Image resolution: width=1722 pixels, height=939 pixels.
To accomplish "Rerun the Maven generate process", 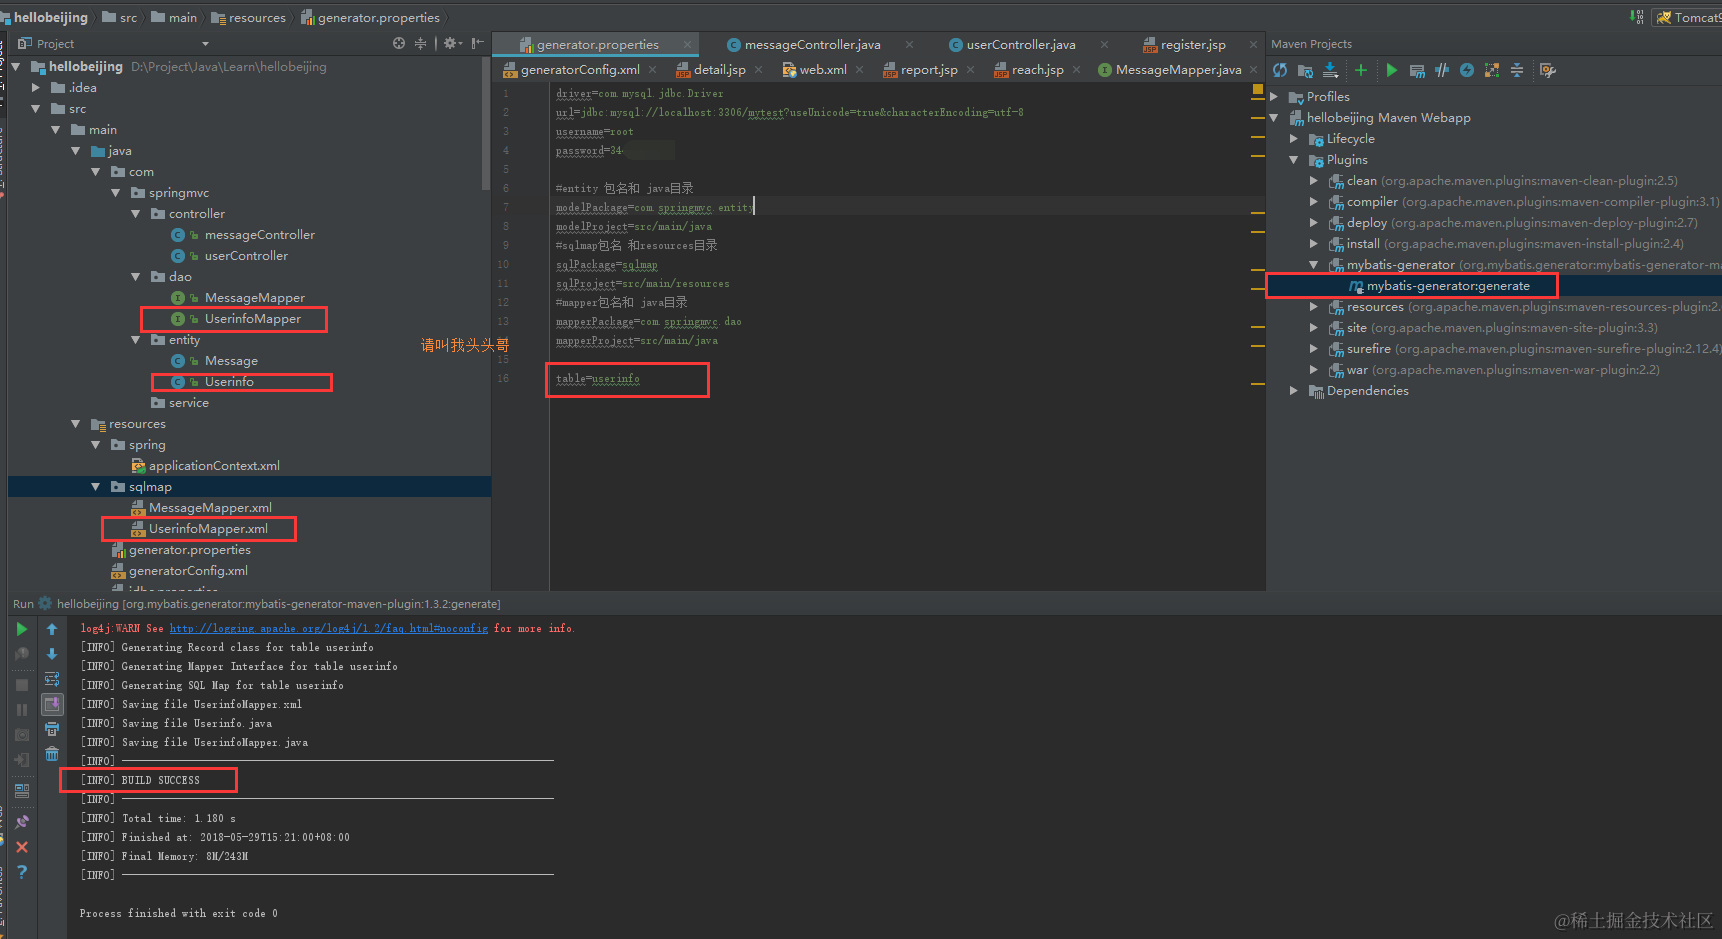I will (x=22, y=629).
